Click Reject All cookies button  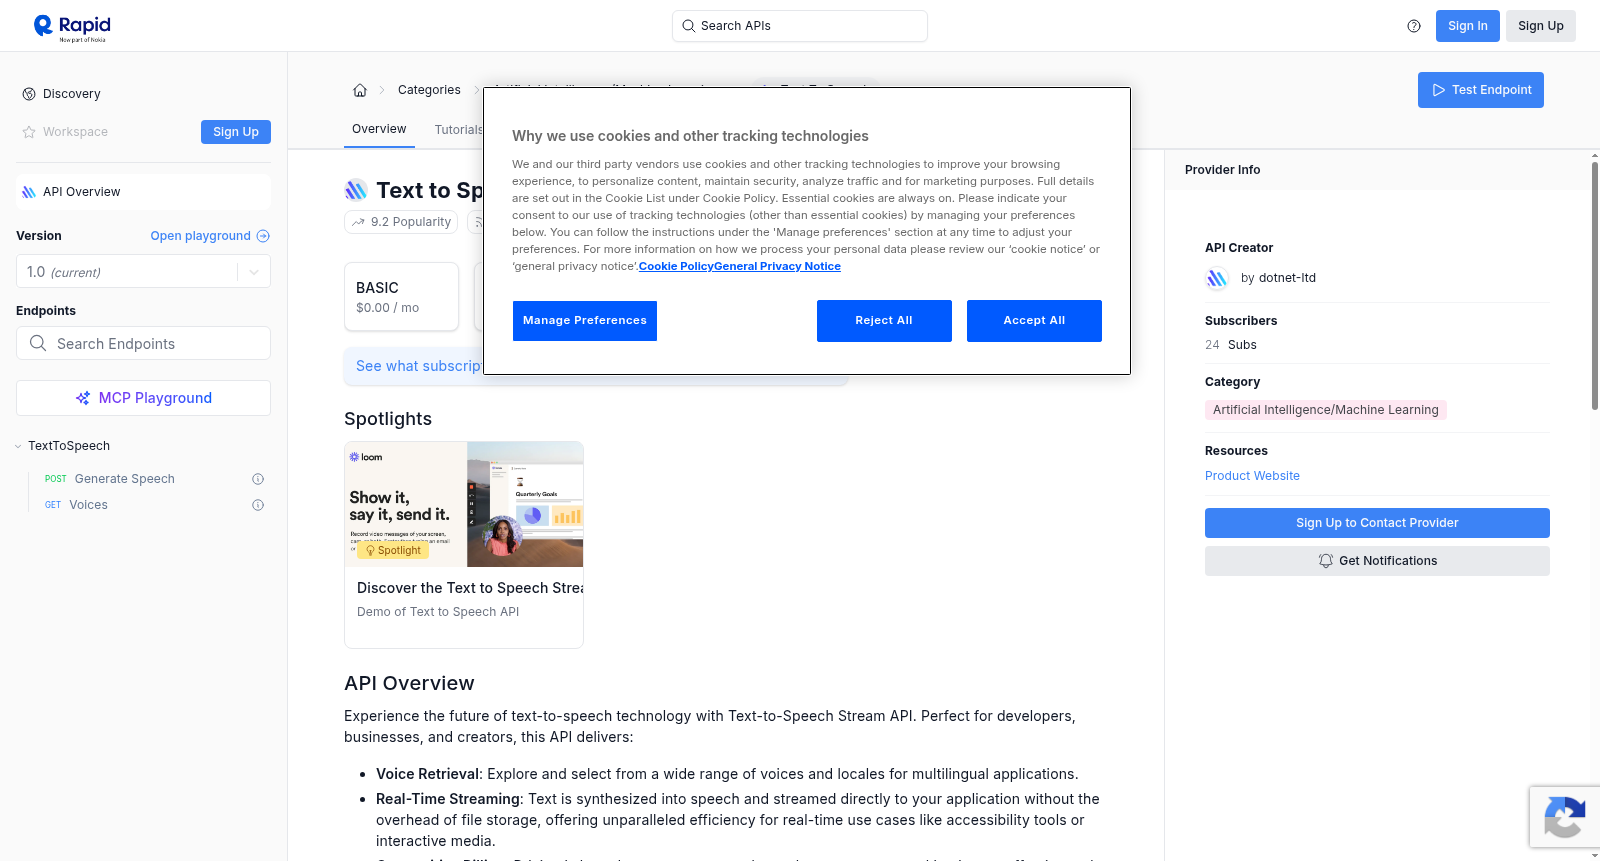884,321
